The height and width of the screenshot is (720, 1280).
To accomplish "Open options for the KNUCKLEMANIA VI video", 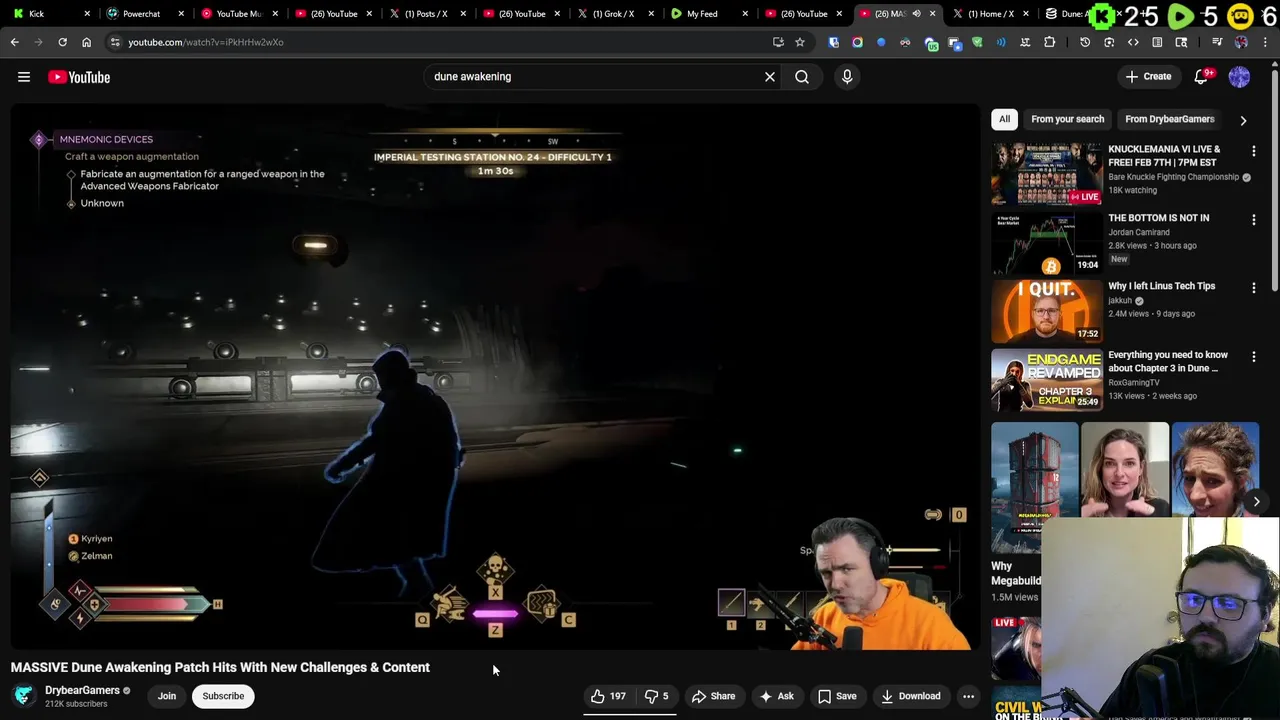I will pyautogui.click(x=1254, y=151).
